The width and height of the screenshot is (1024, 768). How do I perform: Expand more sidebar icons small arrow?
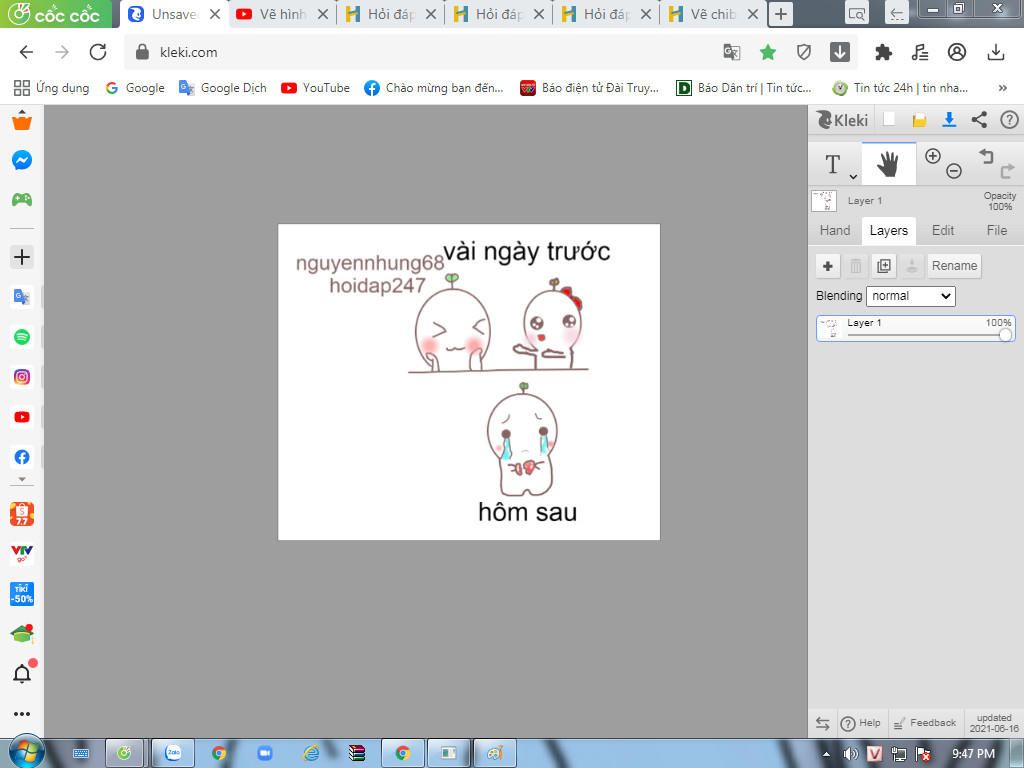(x=22, y=479)
